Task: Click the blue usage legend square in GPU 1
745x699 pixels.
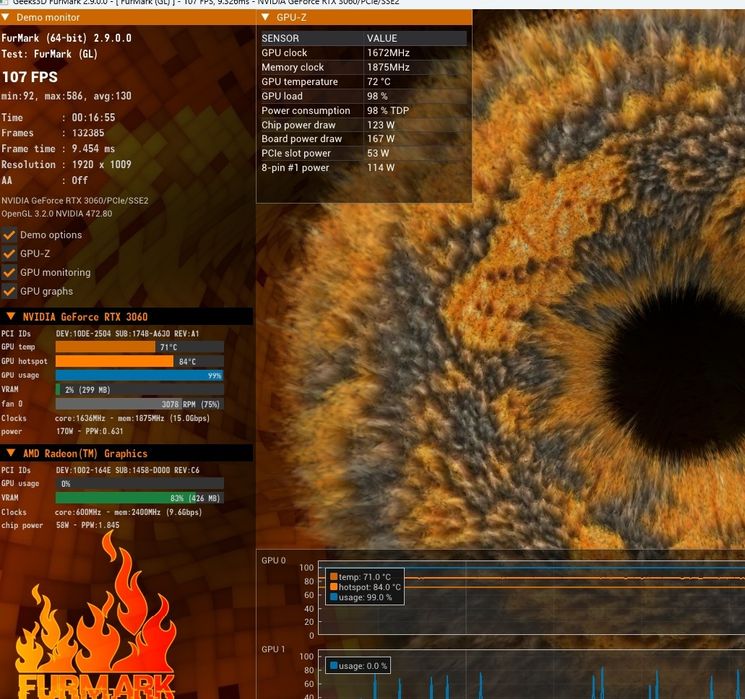Action: pyautogui.click(x=334, y=665)
